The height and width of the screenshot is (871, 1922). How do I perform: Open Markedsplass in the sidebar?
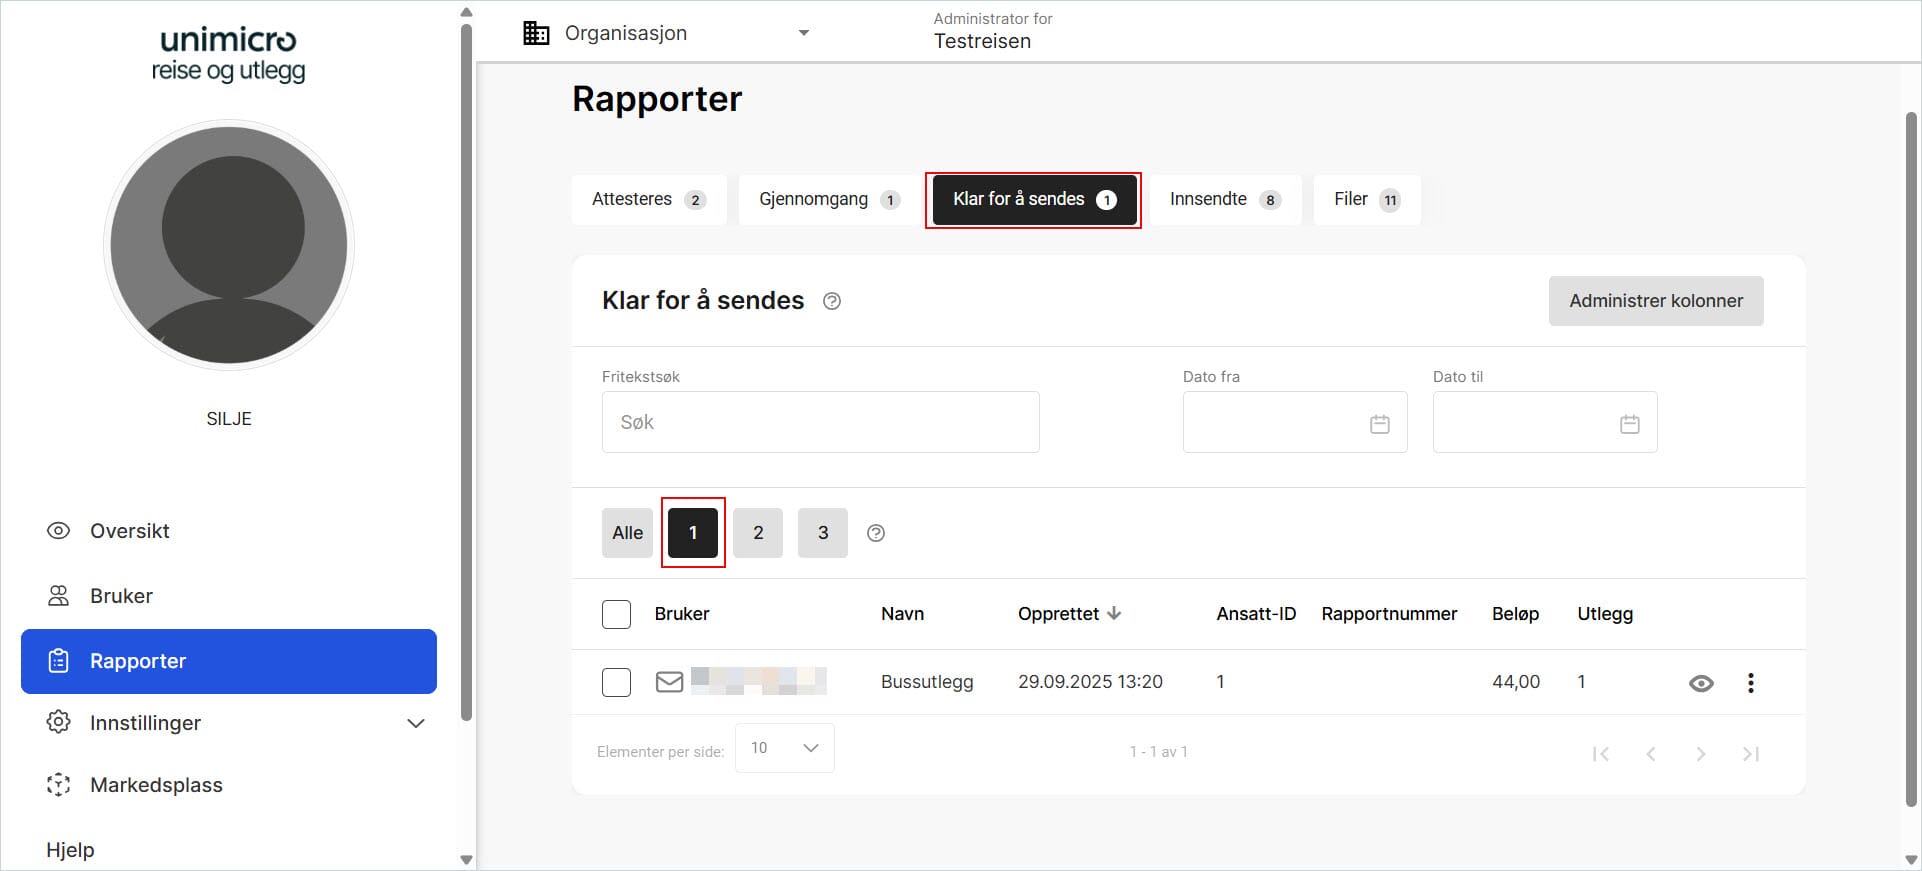tap(156, 785)
